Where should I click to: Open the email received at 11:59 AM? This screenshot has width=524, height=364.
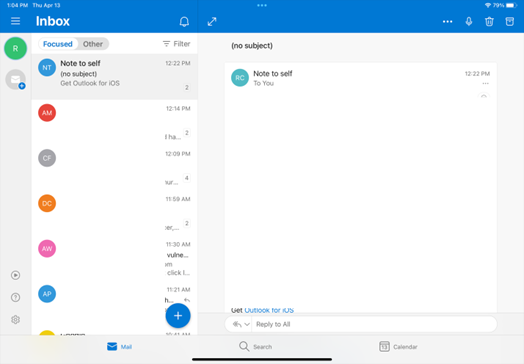point(115,213)
